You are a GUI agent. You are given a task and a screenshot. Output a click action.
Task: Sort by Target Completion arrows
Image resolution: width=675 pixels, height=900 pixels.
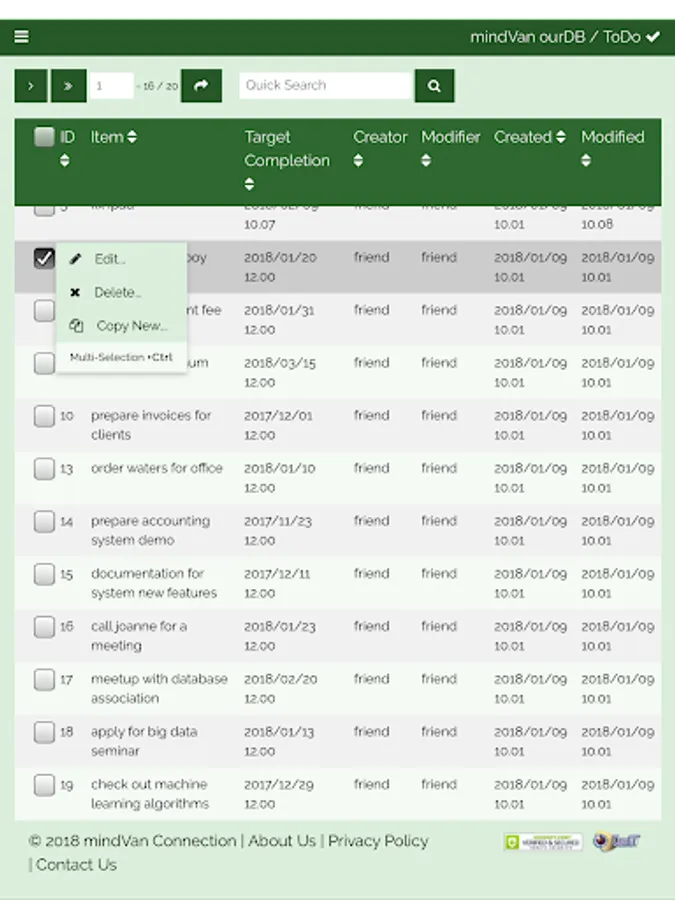(249, 184)
